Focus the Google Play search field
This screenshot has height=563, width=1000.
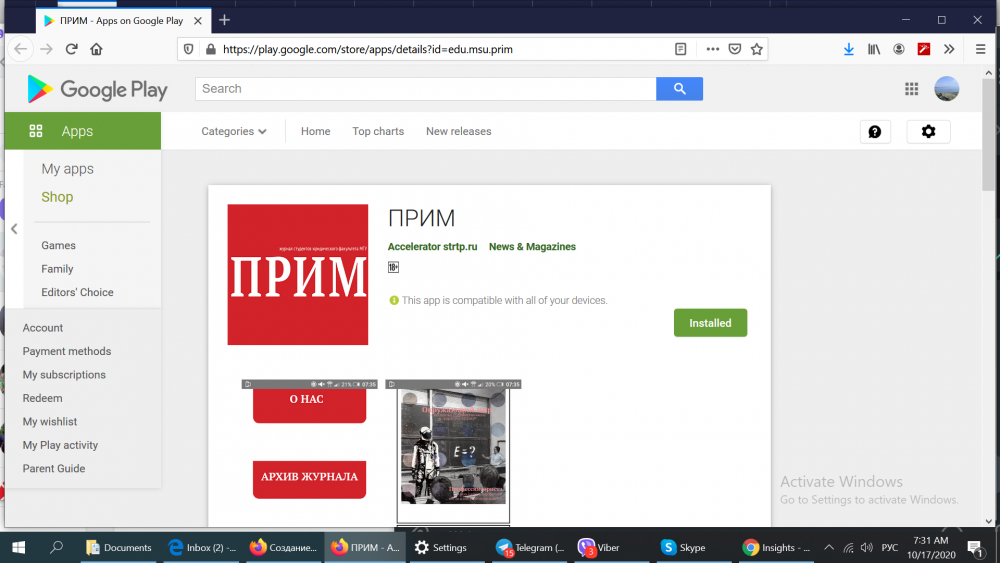click(425, 89)
